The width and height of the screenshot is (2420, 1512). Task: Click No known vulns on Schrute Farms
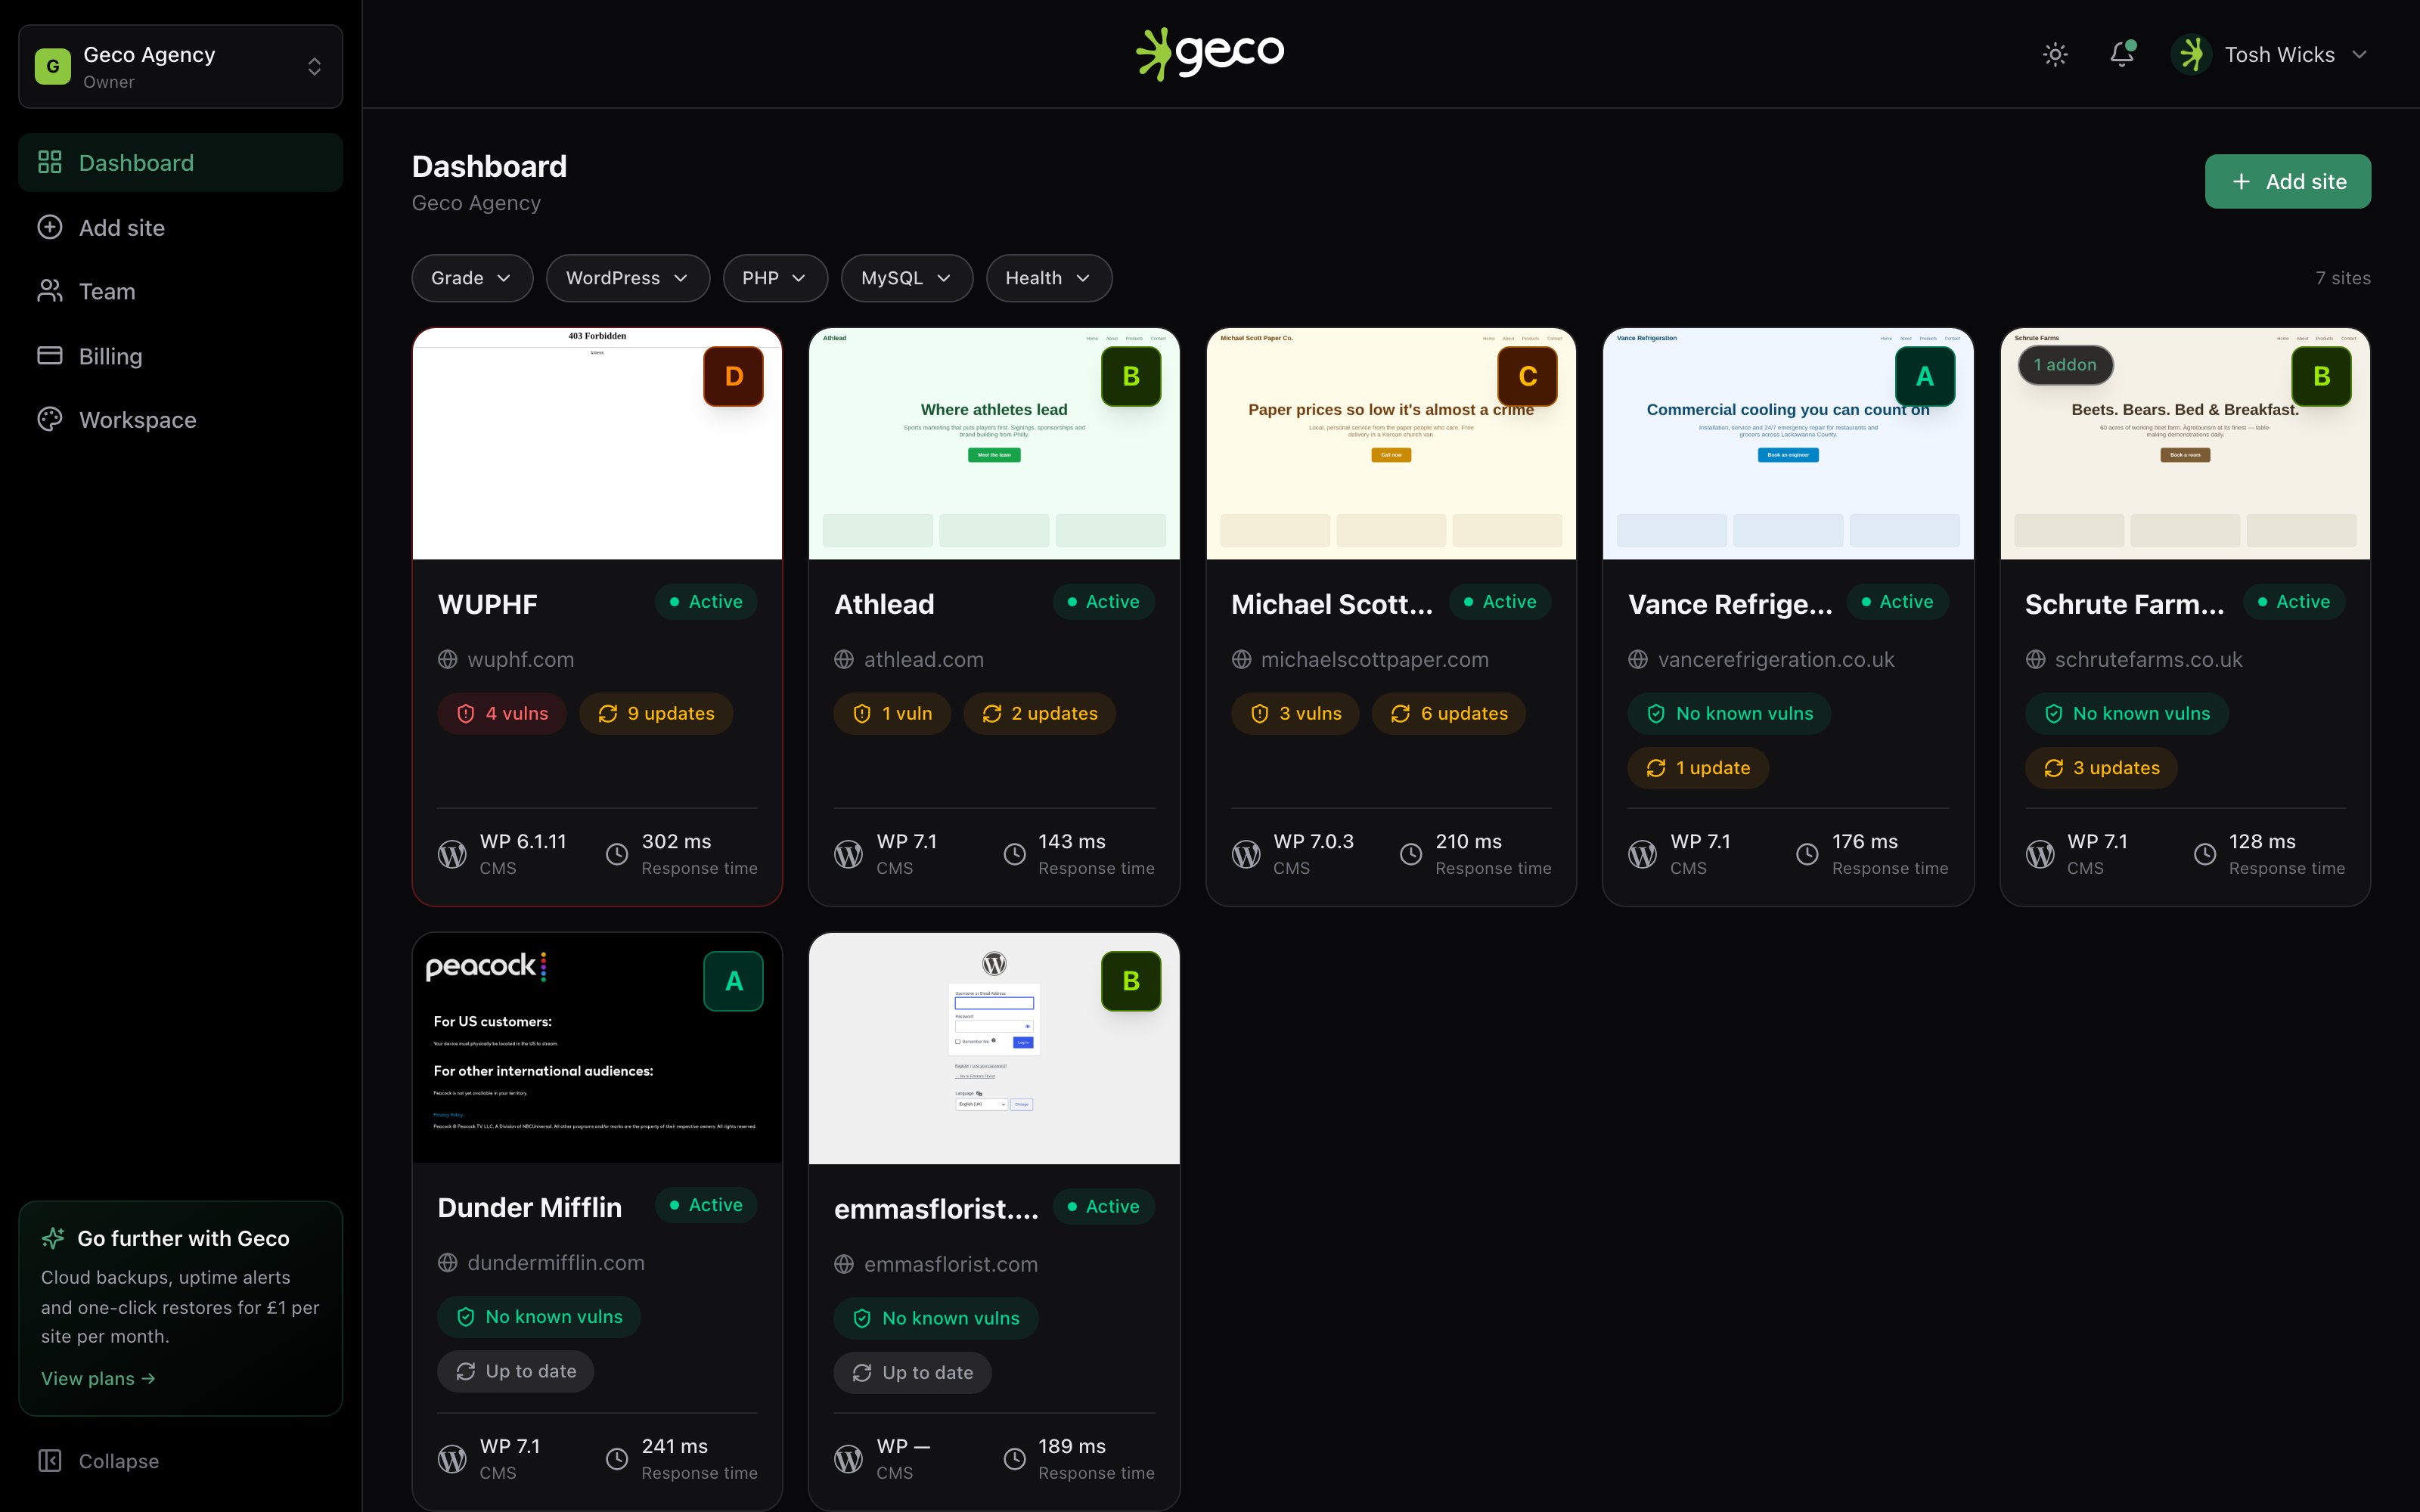pyautogui.click(x=2127, y=713)
